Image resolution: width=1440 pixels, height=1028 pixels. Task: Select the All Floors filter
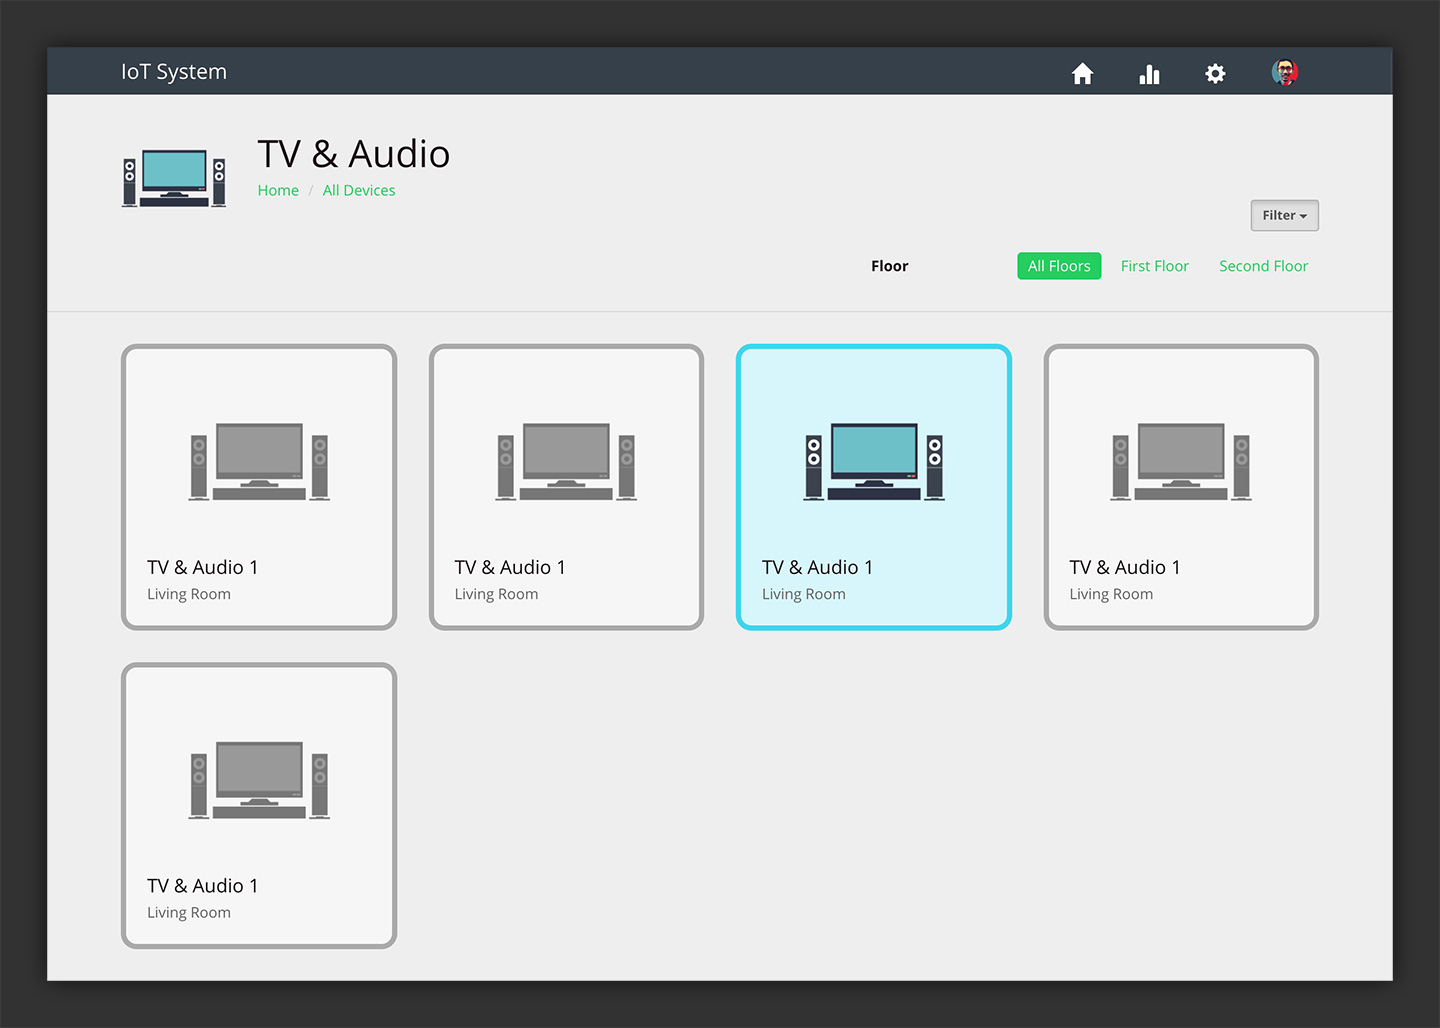[1059, 266]
